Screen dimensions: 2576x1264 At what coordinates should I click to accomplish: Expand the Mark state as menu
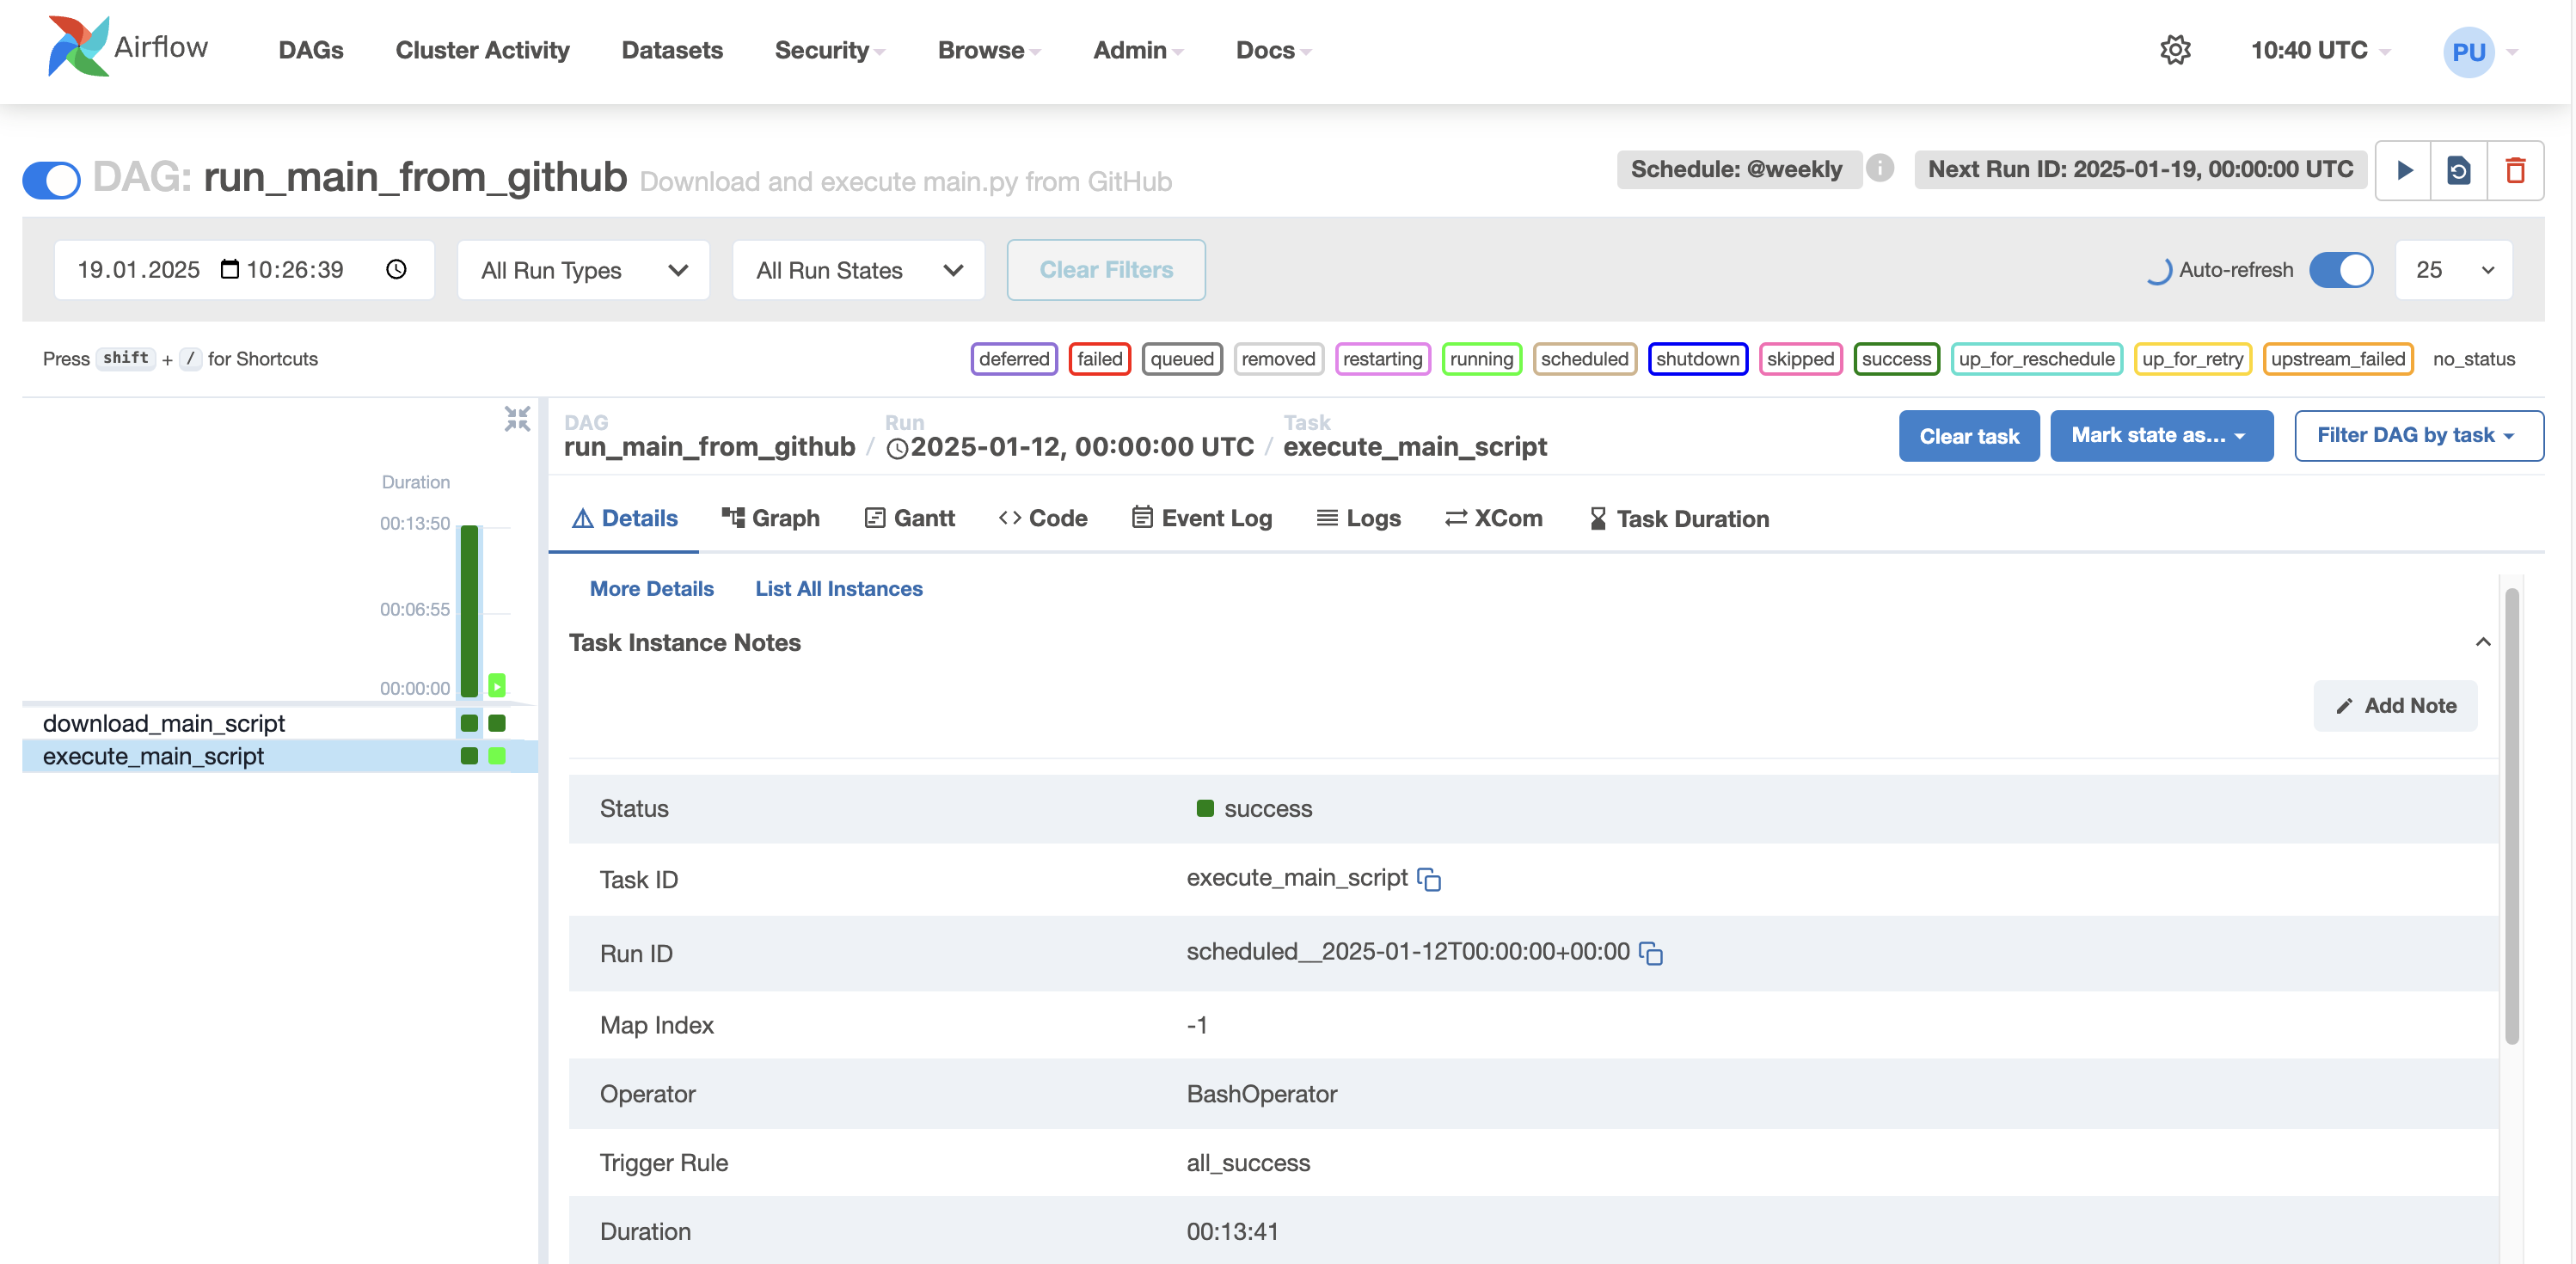[x=2161, y=436]
